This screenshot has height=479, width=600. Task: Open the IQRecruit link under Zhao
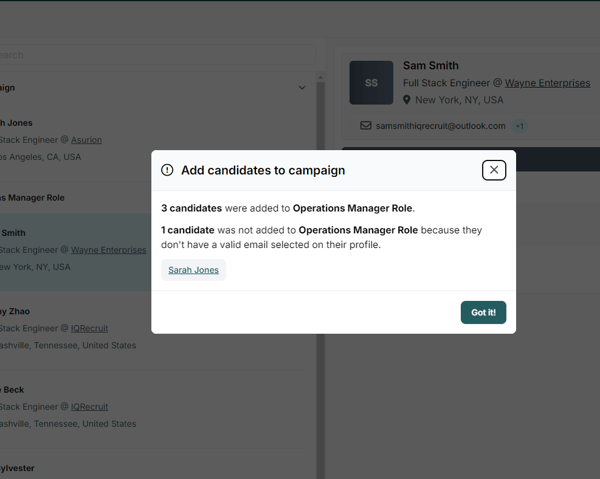click(x=89, y=328)
